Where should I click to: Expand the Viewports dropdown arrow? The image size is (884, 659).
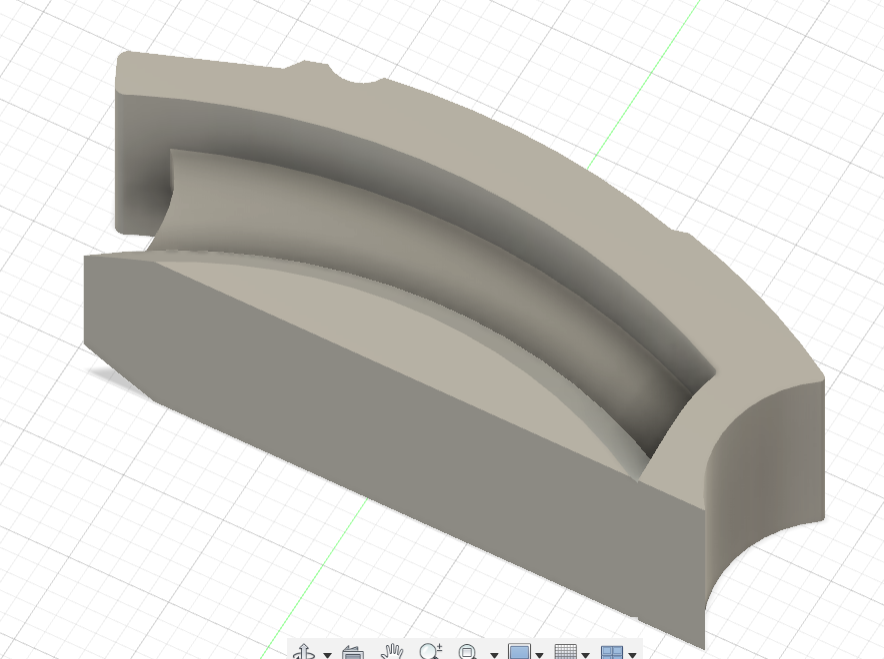[632, 655]
